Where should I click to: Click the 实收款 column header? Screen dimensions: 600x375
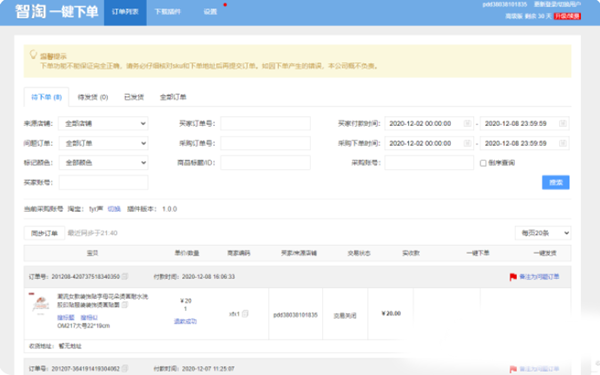pyautogui.click(x=411, y=253)
